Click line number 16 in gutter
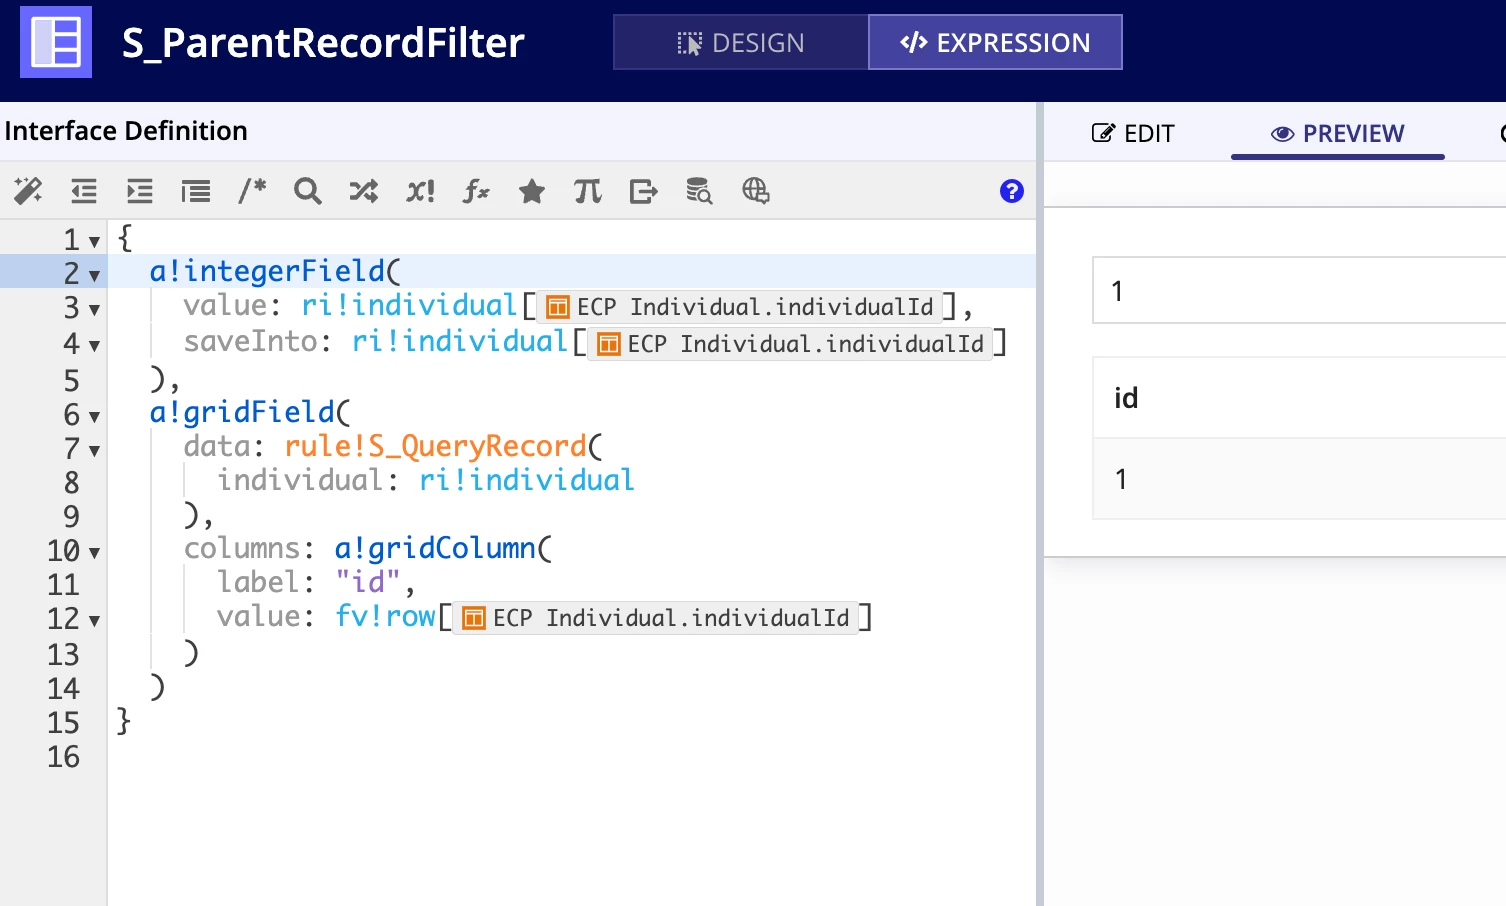 click(63, 757)
